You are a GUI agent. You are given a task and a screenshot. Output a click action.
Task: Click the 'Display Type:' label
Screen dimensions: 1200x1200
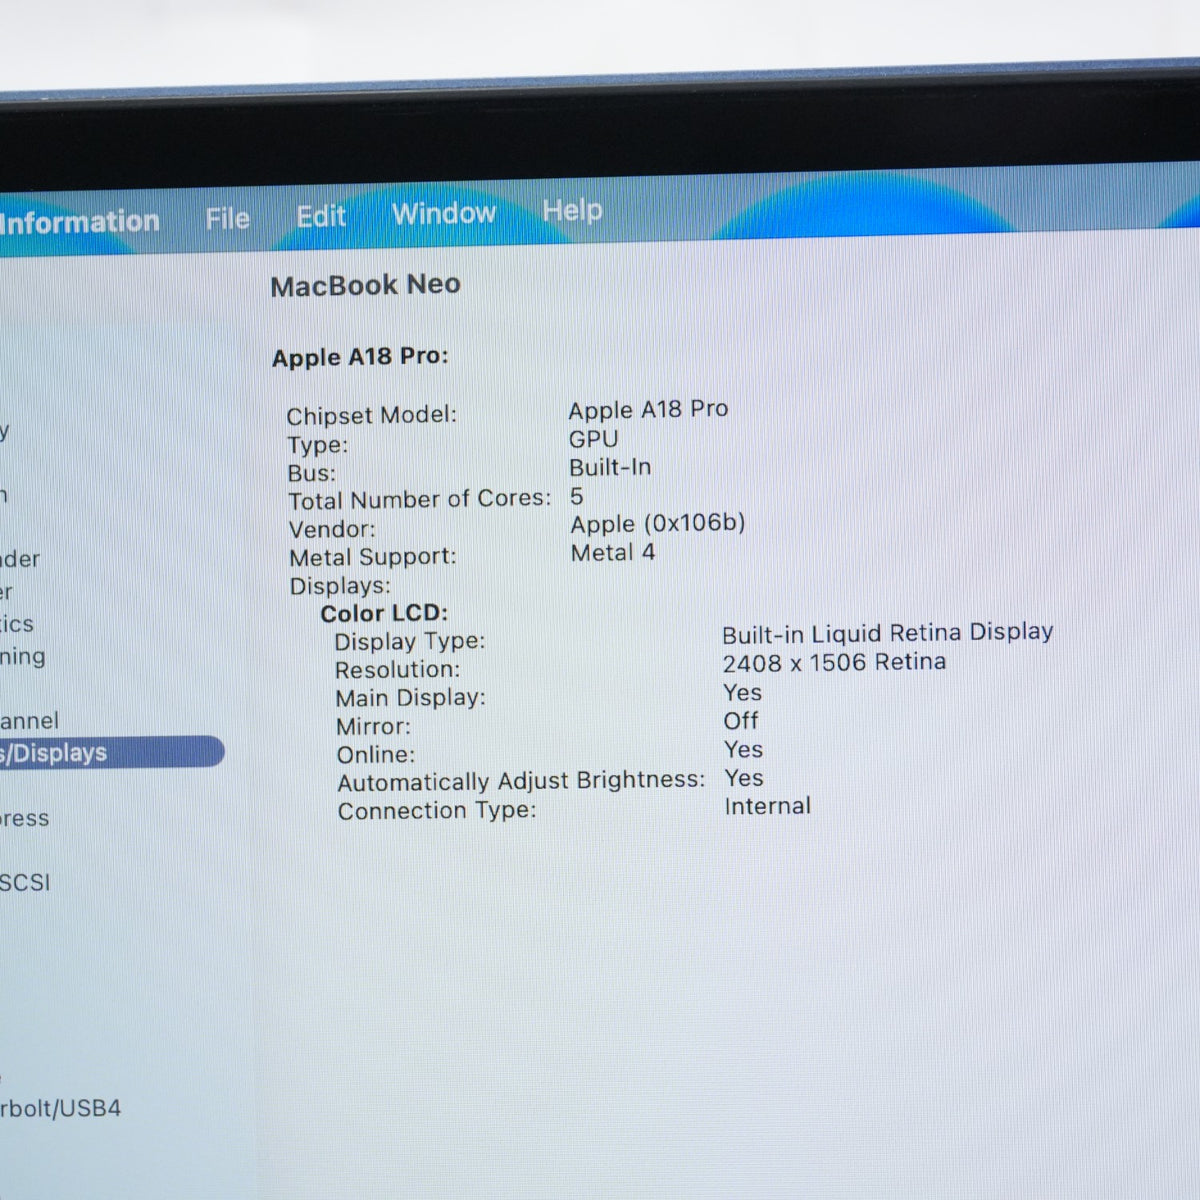(410, 641)
